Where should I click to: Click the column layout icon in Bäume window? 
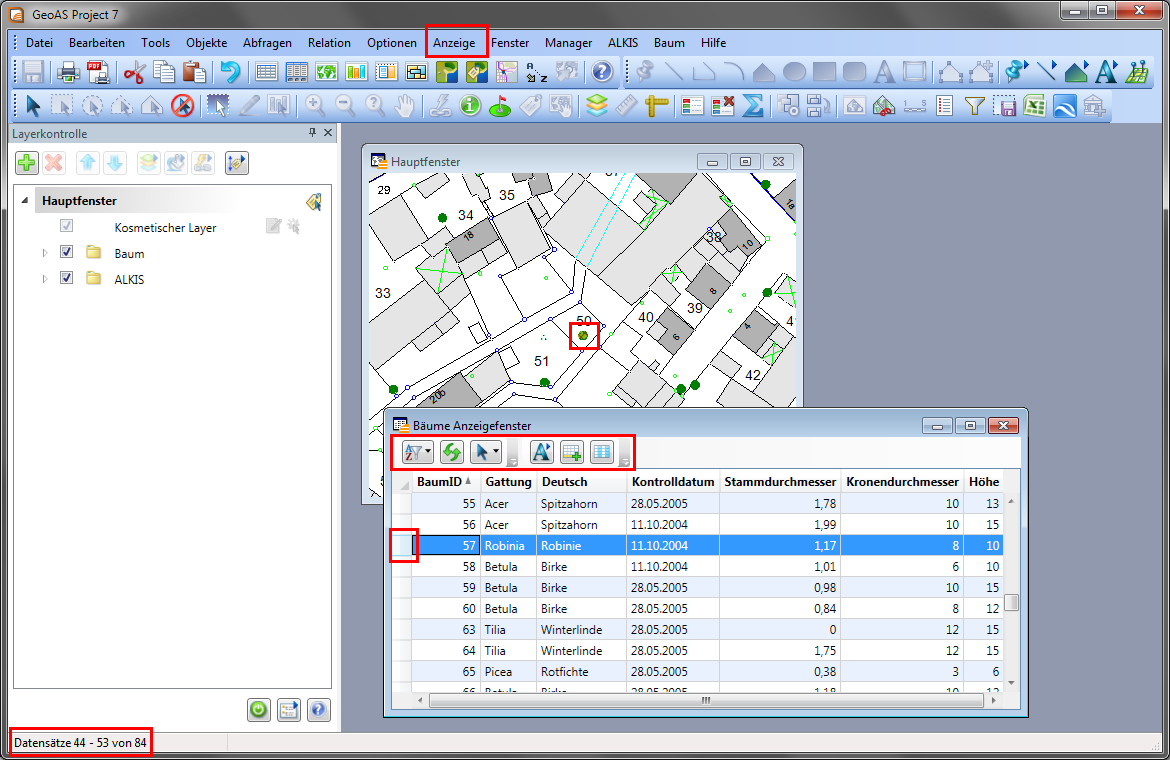pyautogui.click(x=601, y=452)
